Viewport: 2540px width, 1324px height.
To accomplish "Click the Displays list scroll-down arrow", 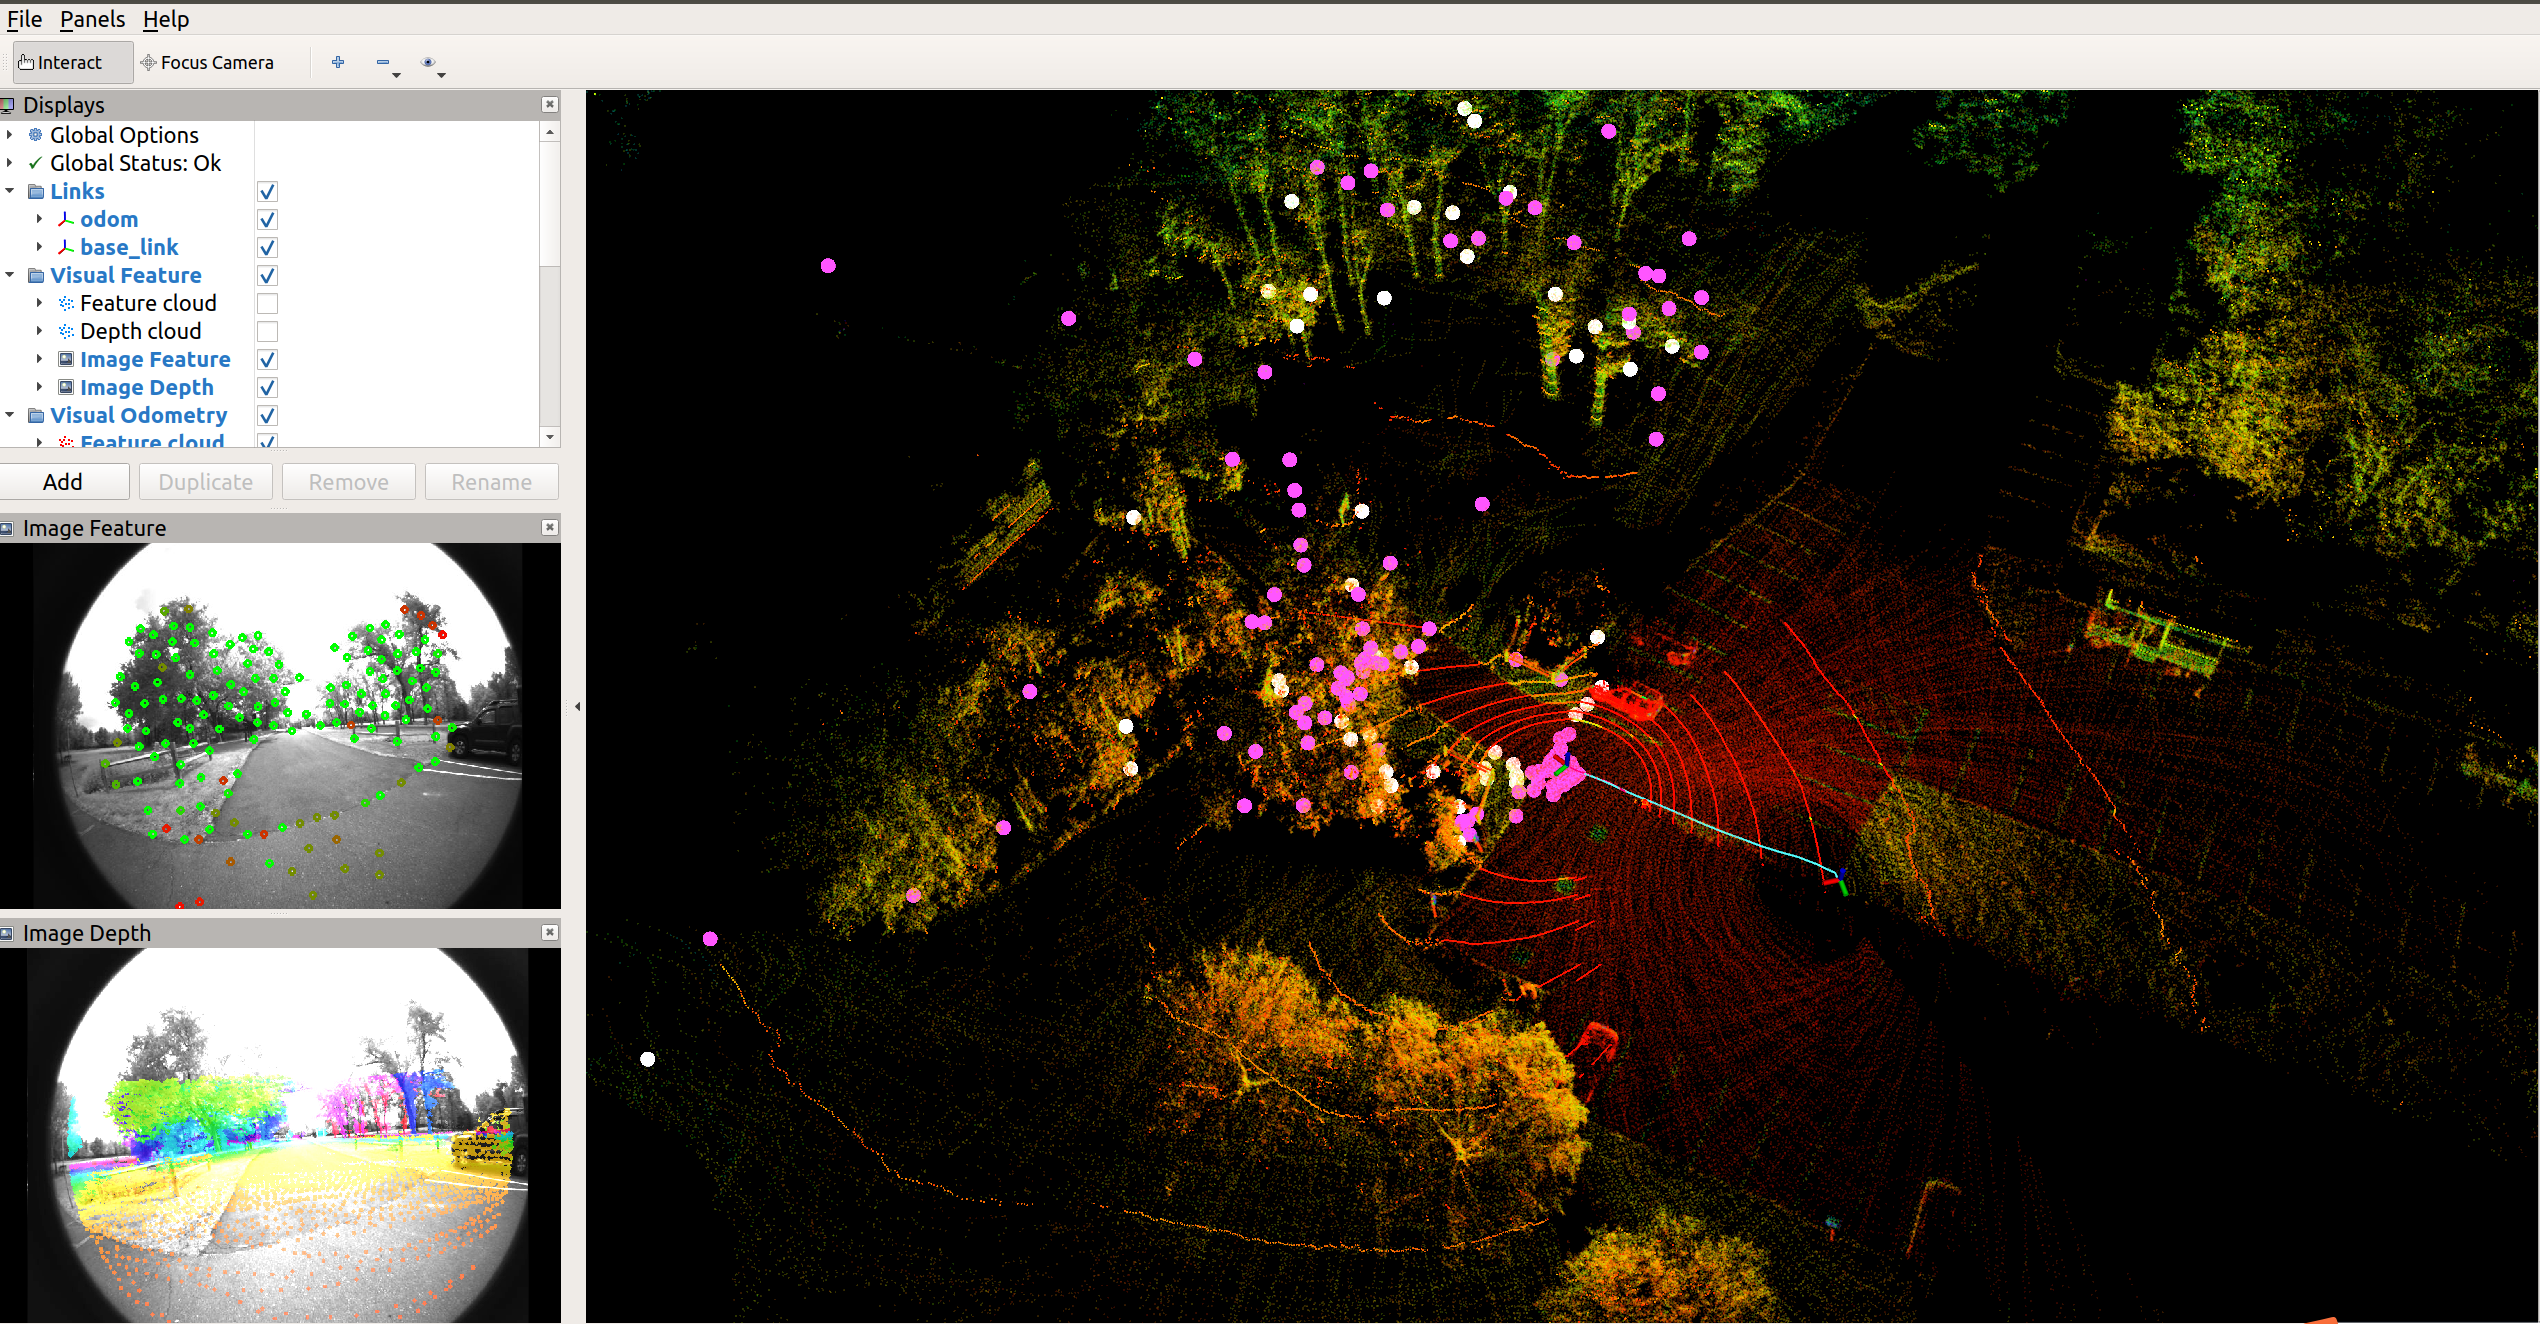I will (x=549, y=437).
